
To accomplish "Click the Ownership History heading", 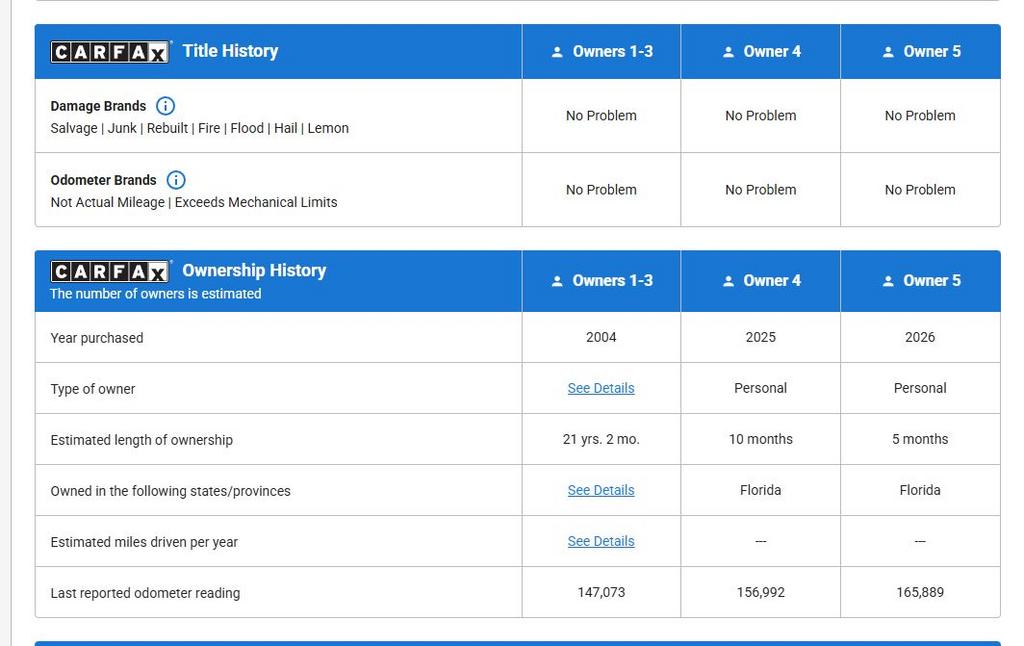I will point(254,270).
